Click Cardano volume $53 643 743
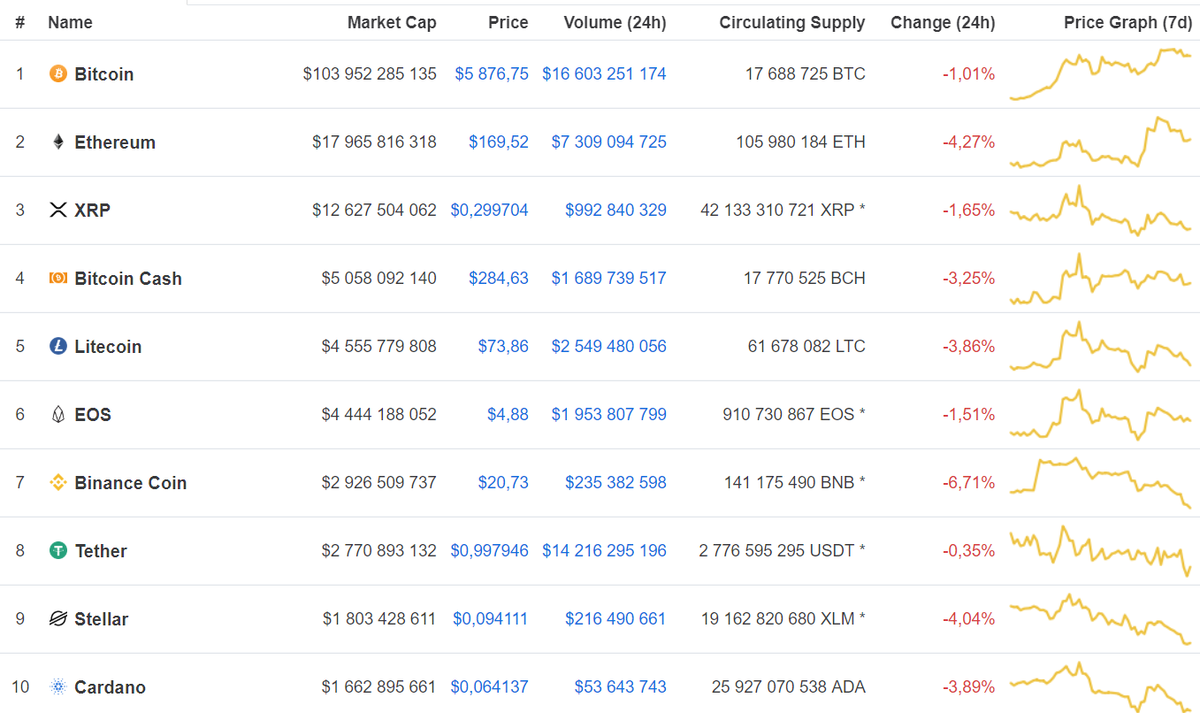1200x713 pixels. pyautogui.click(x=620, y=687)
